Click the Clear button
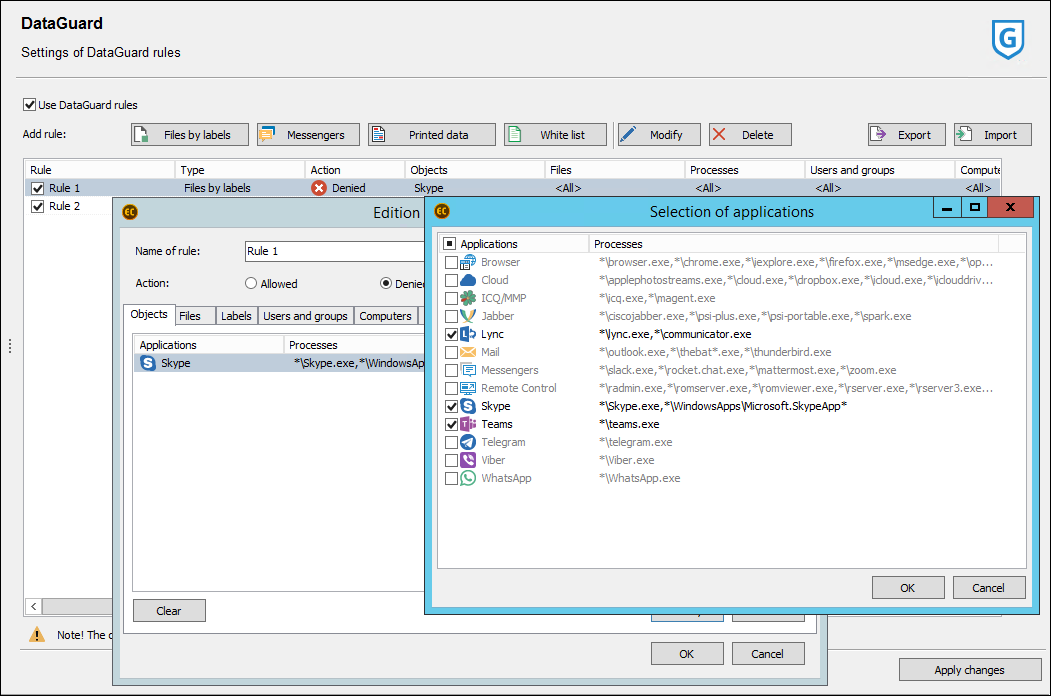The height and width of the screenshot is (696, 1051). (169, 611)
